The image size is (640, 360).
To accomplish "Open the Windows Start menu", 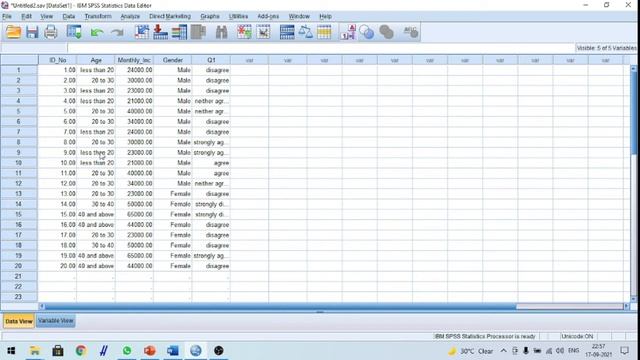I will coord(11,351).
